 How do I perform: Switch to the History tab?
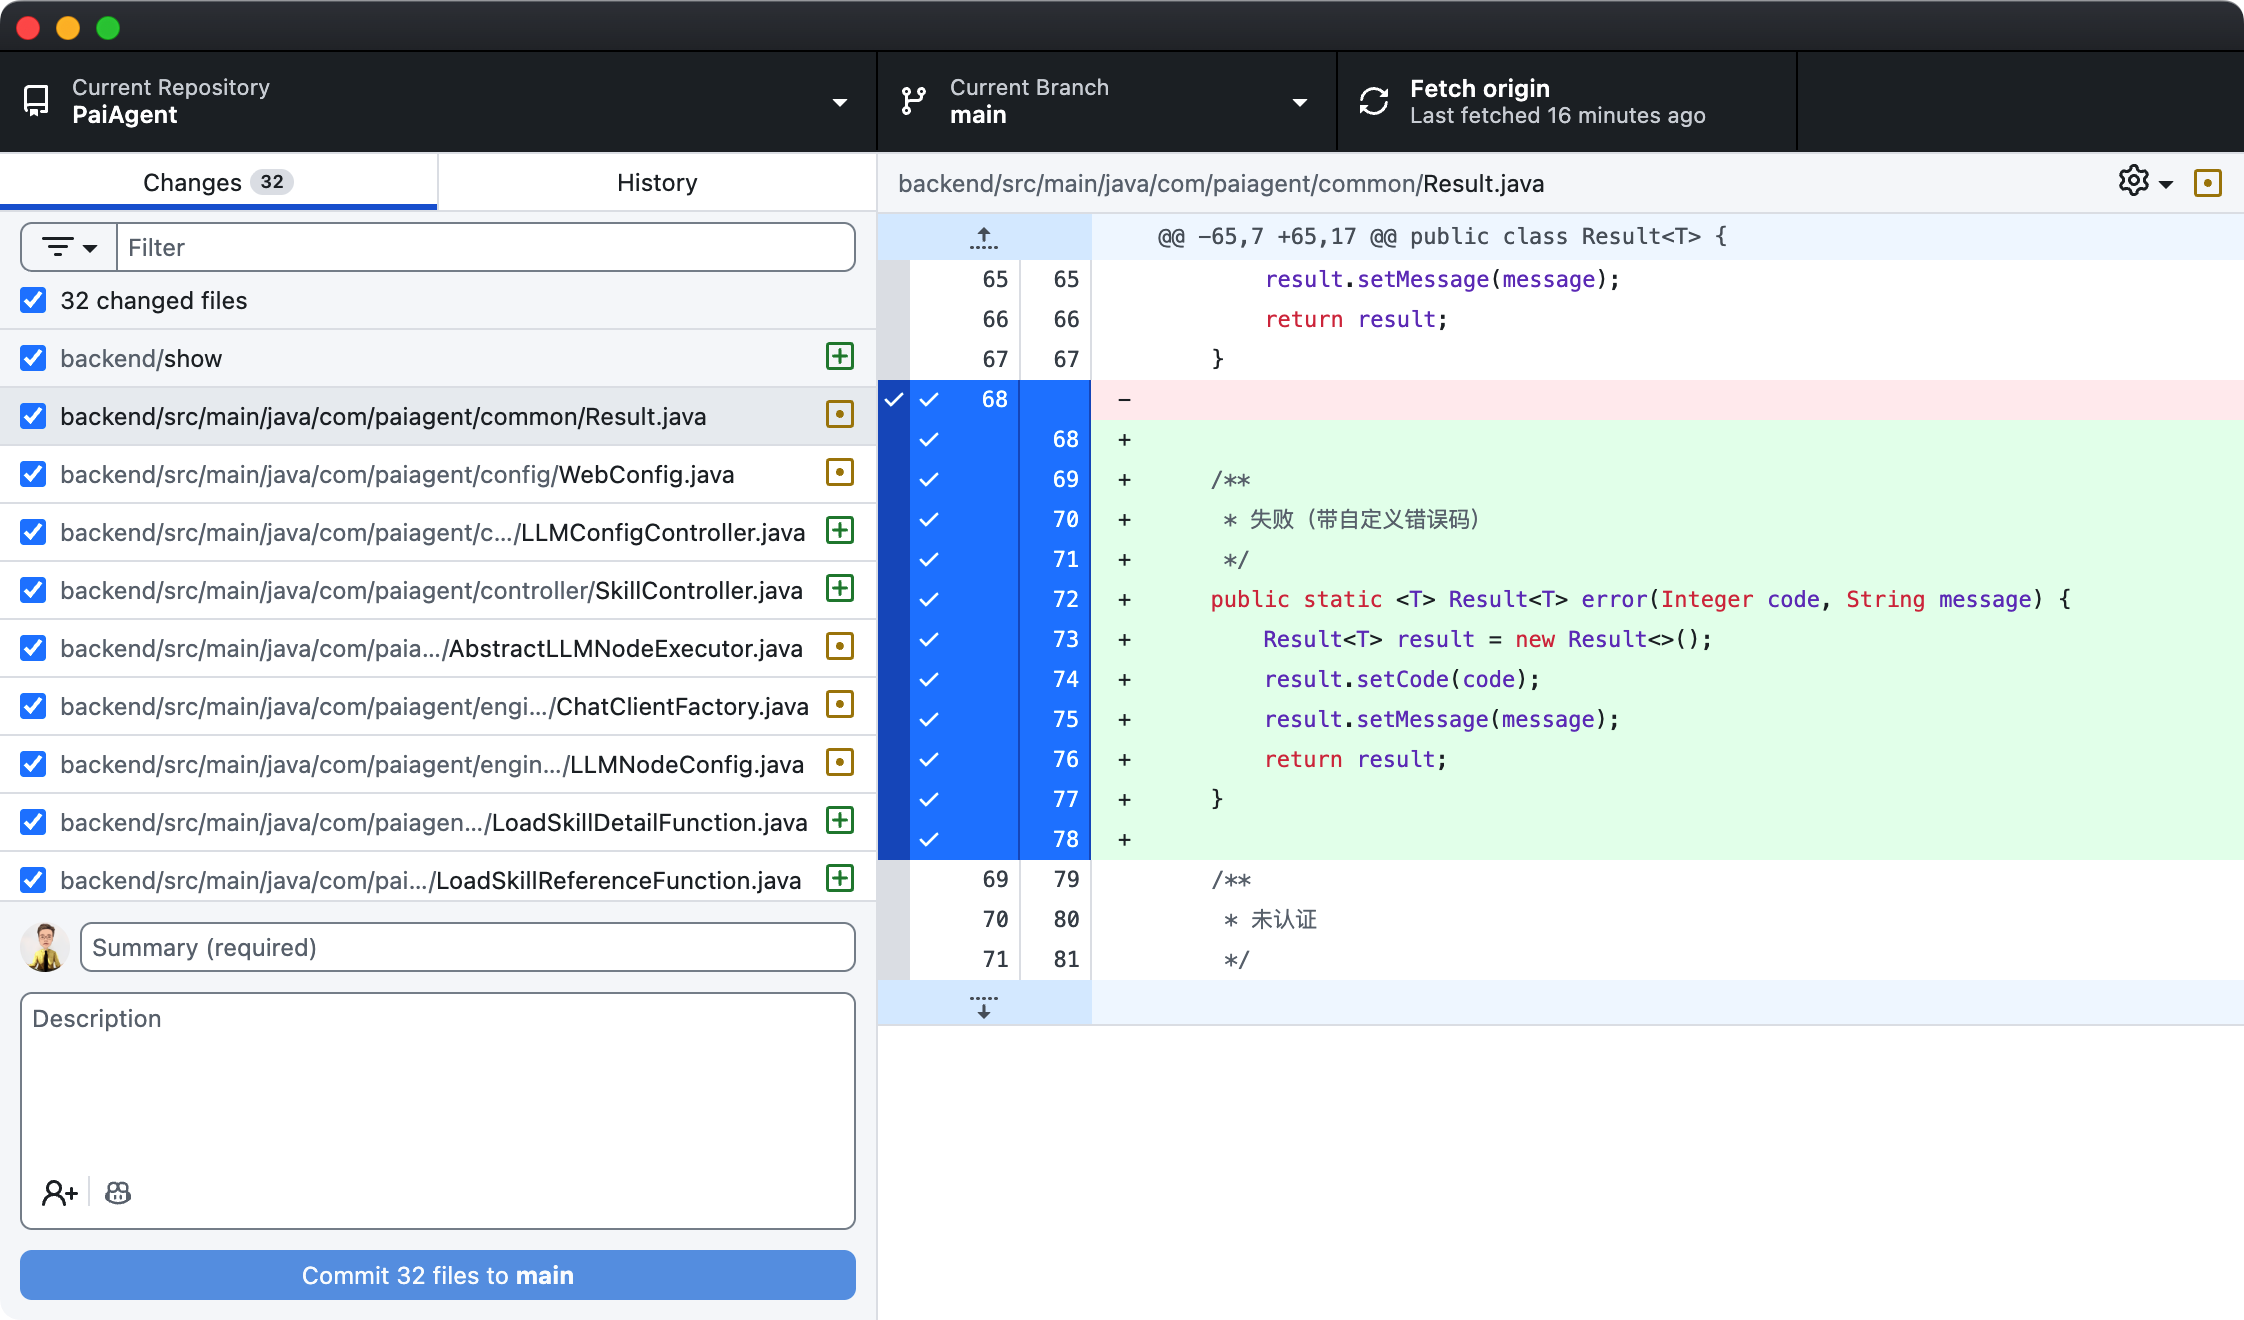tap(657, 182)
